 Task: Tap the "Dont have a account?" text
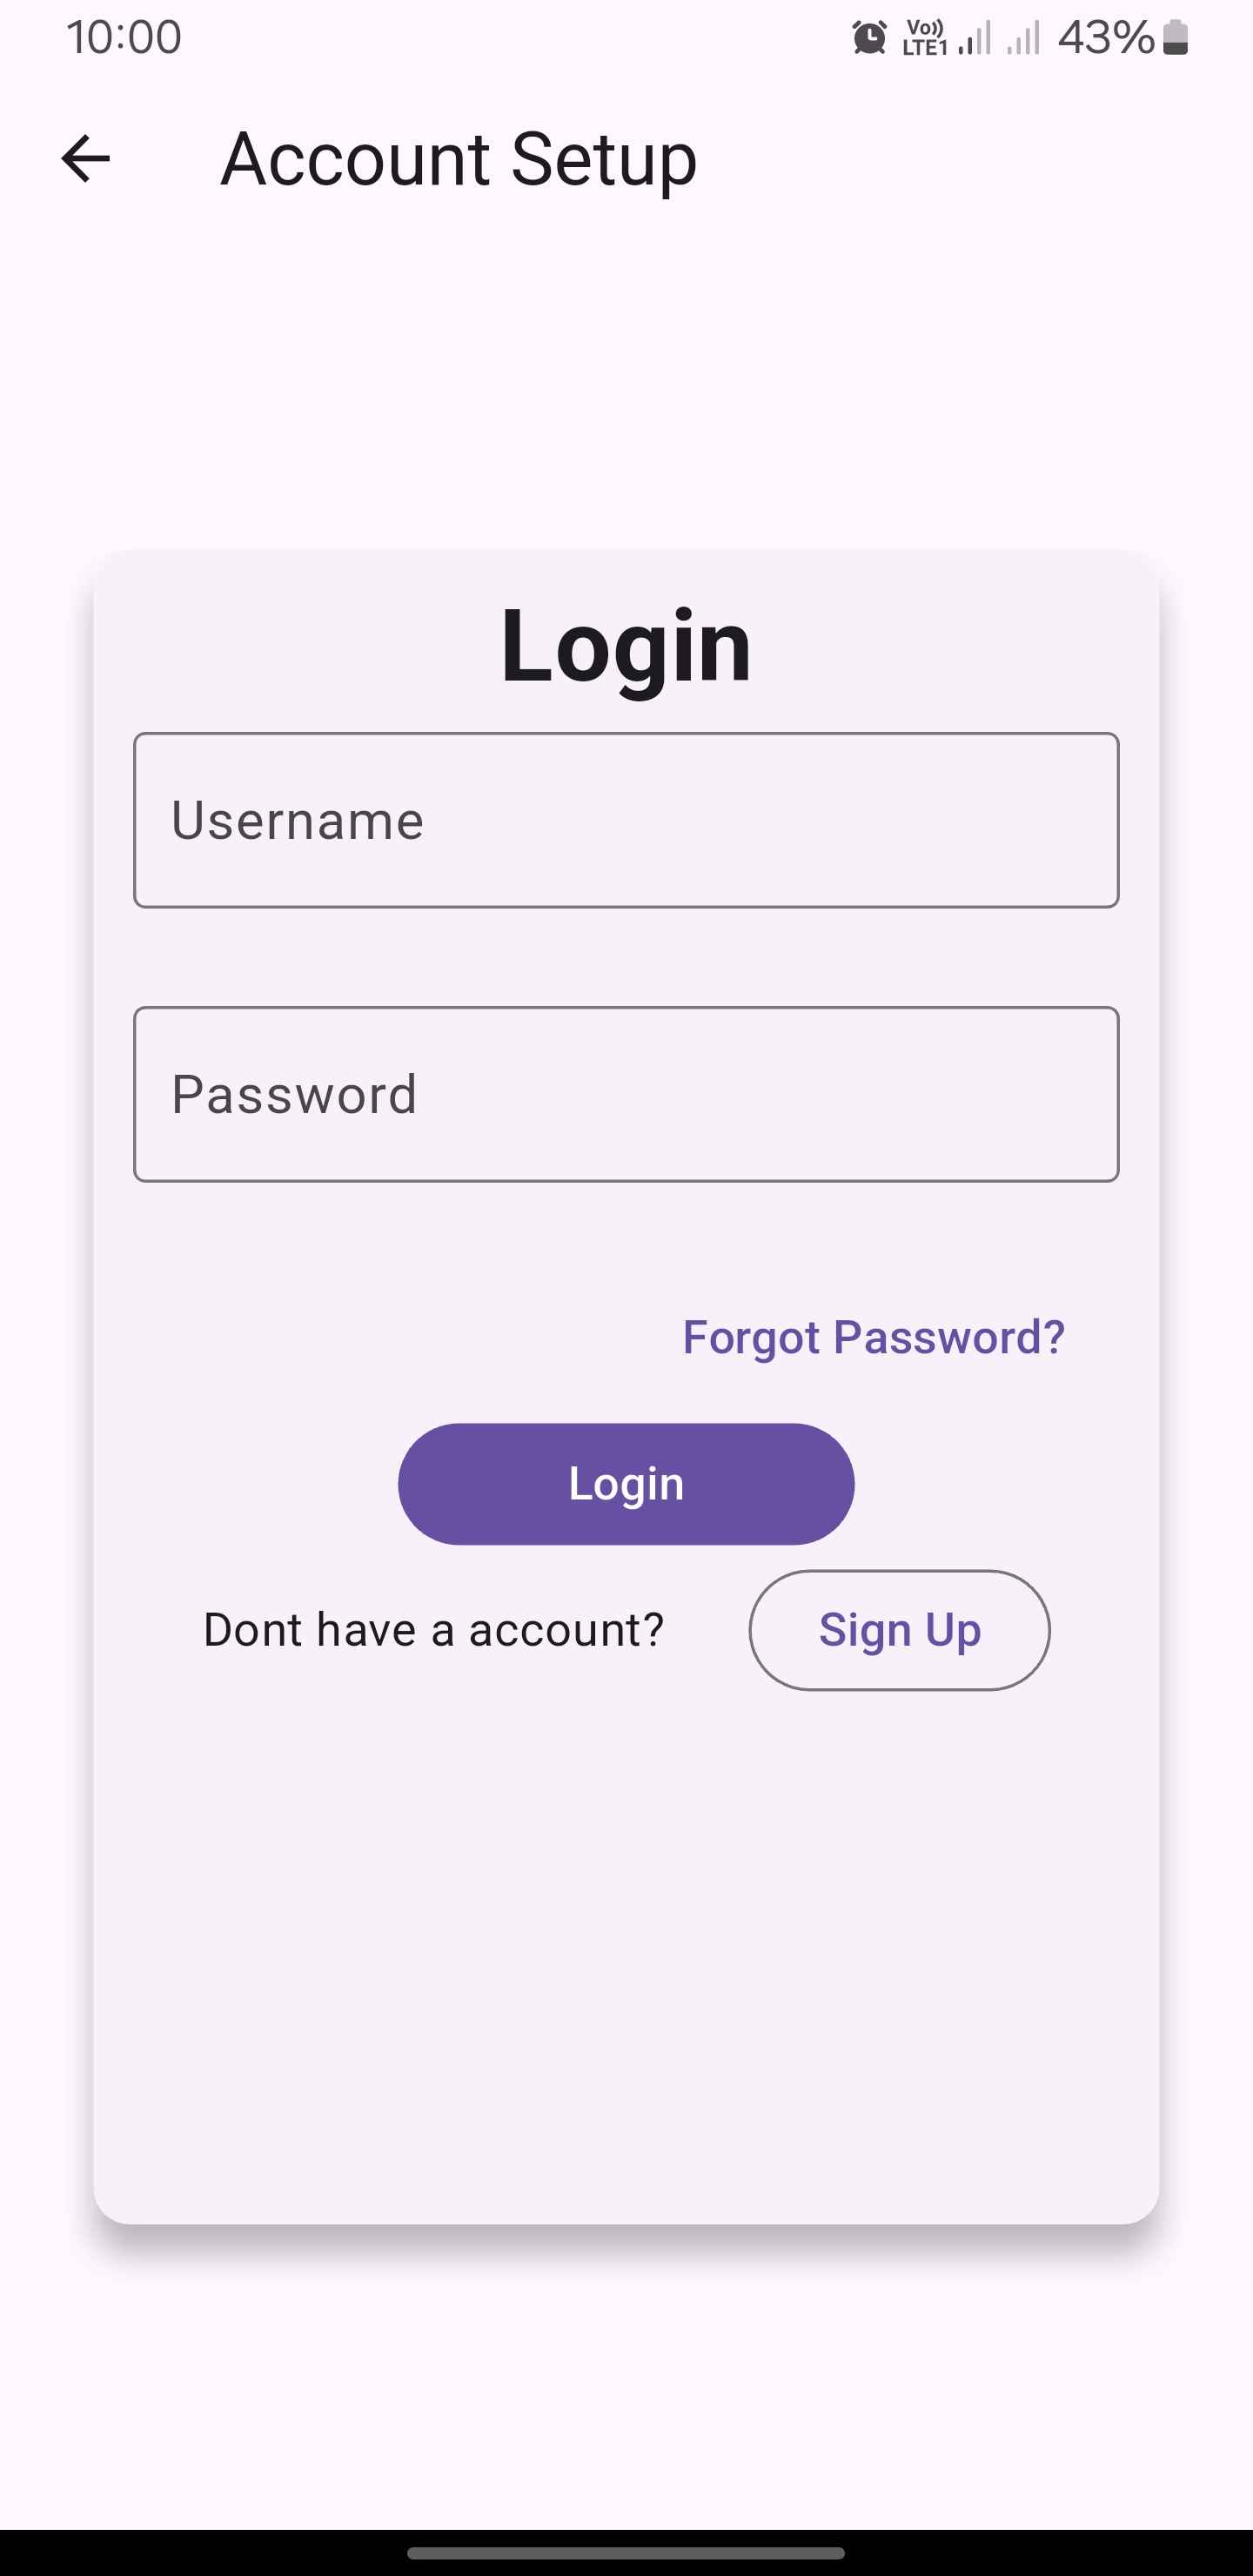[x=433, y=1630]
